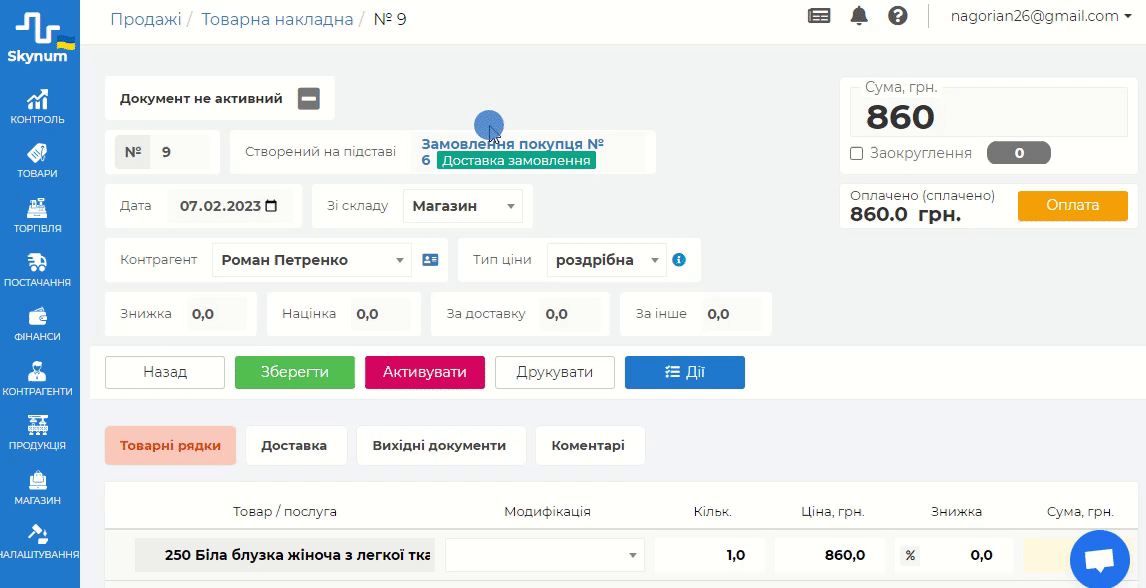Click the orange Оплата button
Image resolution: width=1146 pixels, height=588 pixels.
pos(1072,205)
